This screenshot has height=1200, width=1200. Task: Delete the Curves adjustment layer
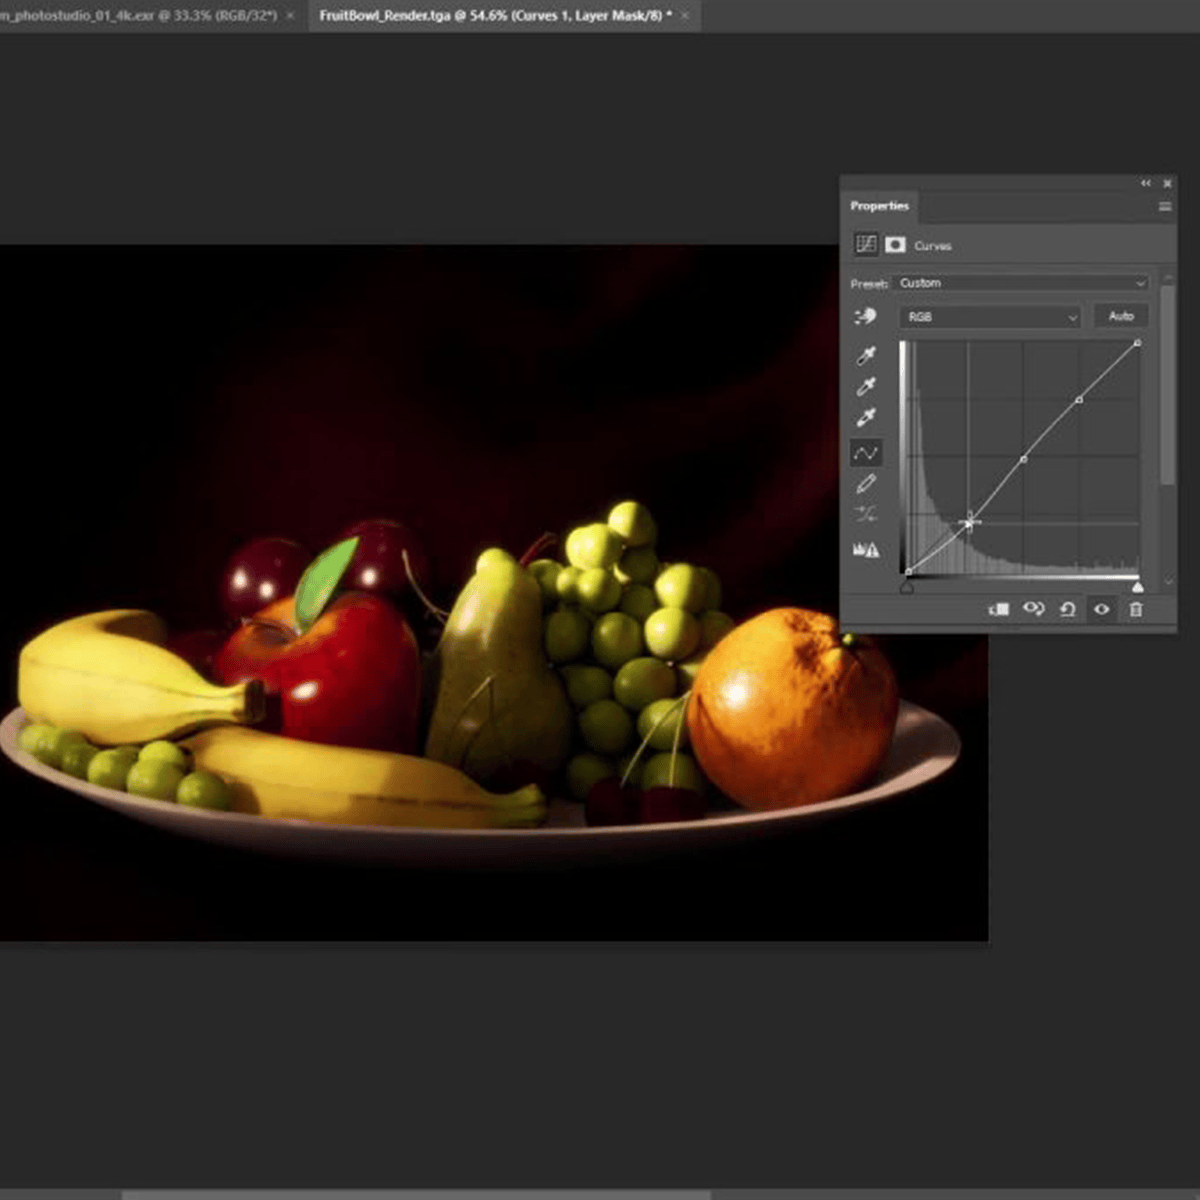[1136, 609]
